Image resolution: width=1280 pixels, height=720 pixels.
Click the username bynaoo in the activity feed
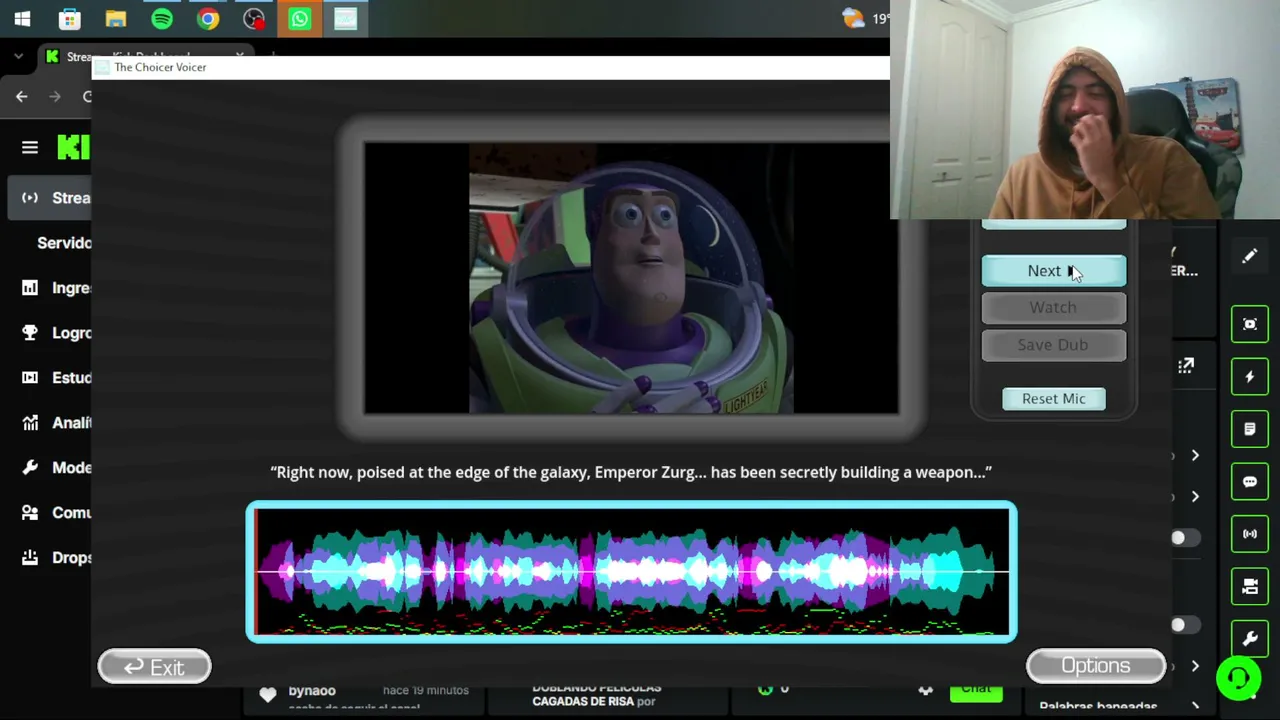[312, 691]
